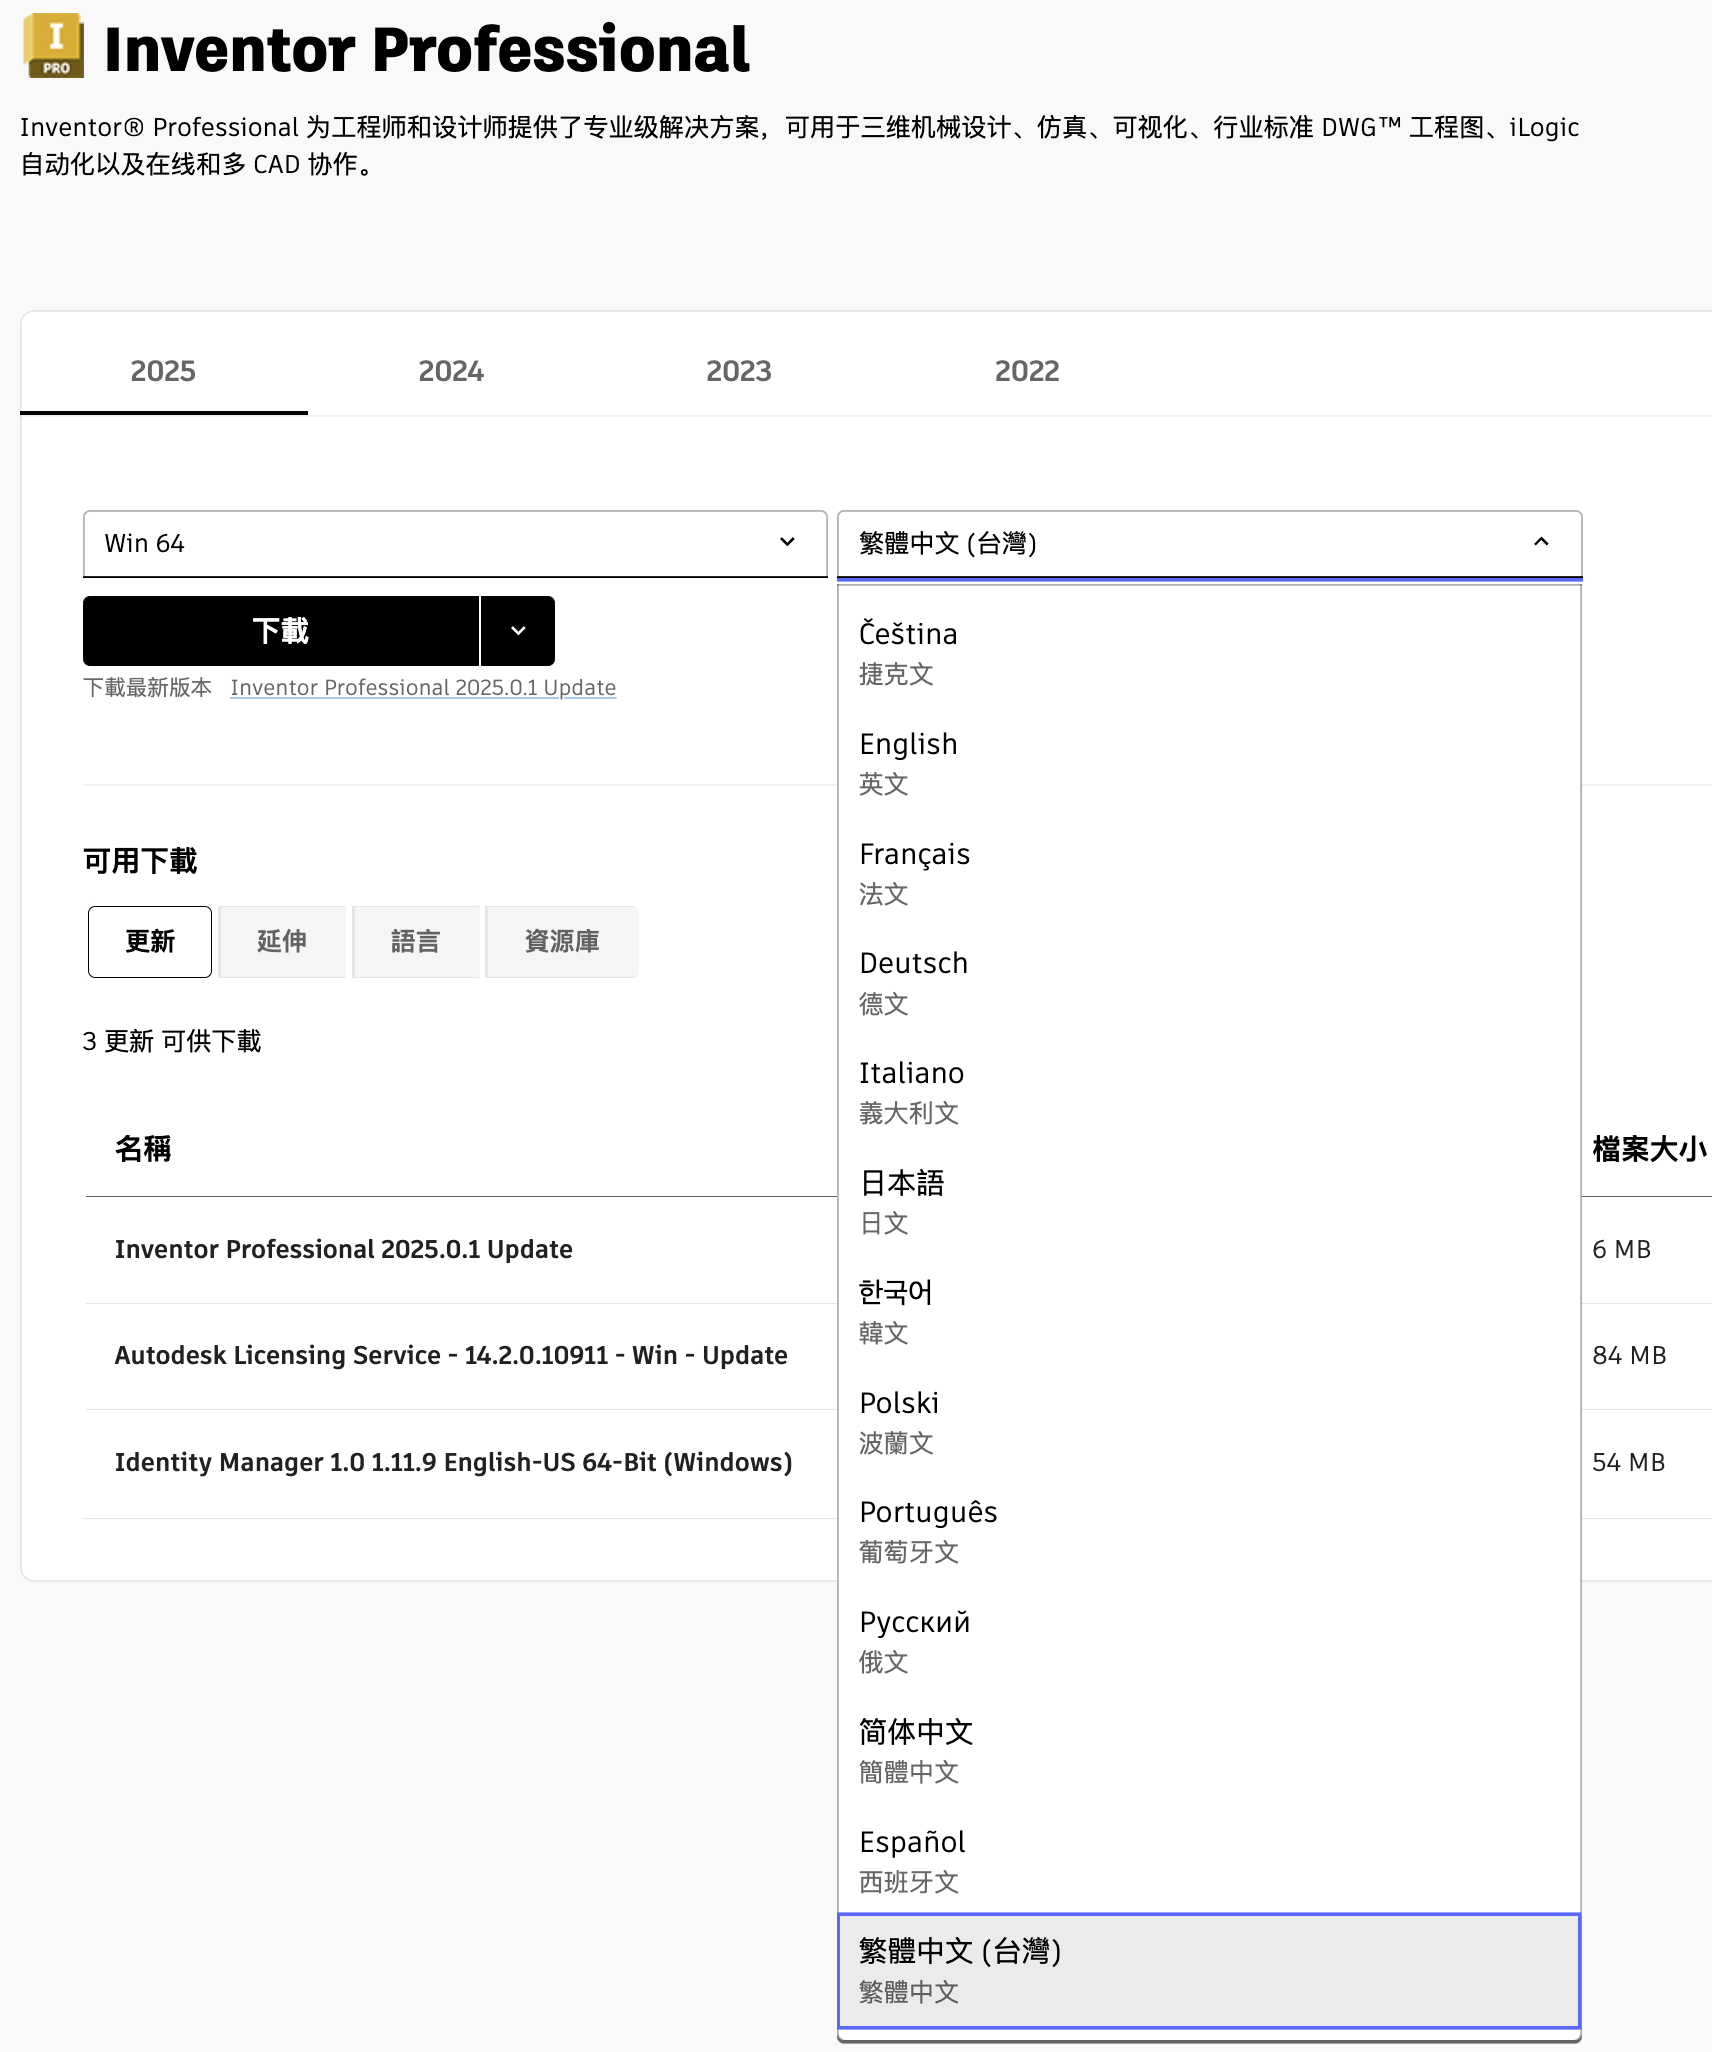Open Inventor Professional 2025.0.1 Update link
This screenshot has height=2052, width=1712.
tap(422, 688)
